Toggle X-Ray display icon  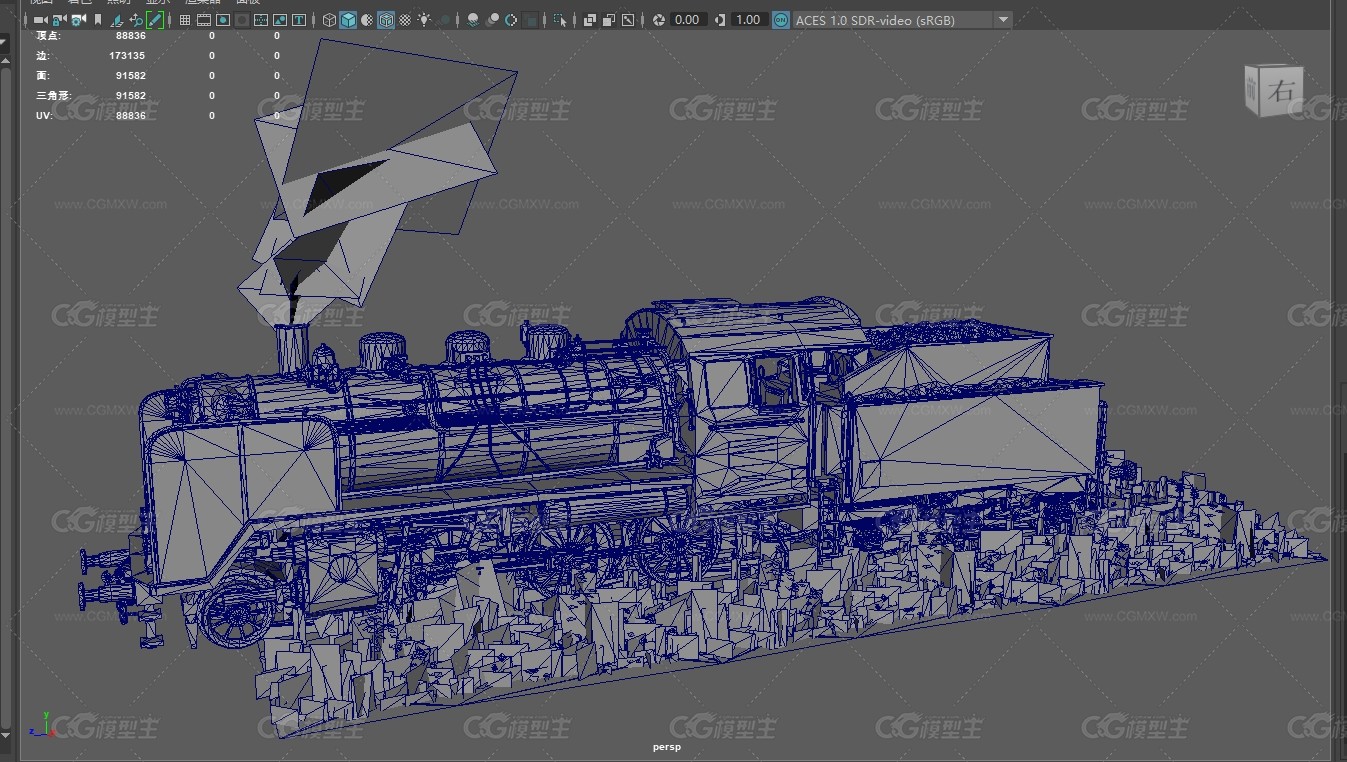pyautogui.click(x=590, y=20)
